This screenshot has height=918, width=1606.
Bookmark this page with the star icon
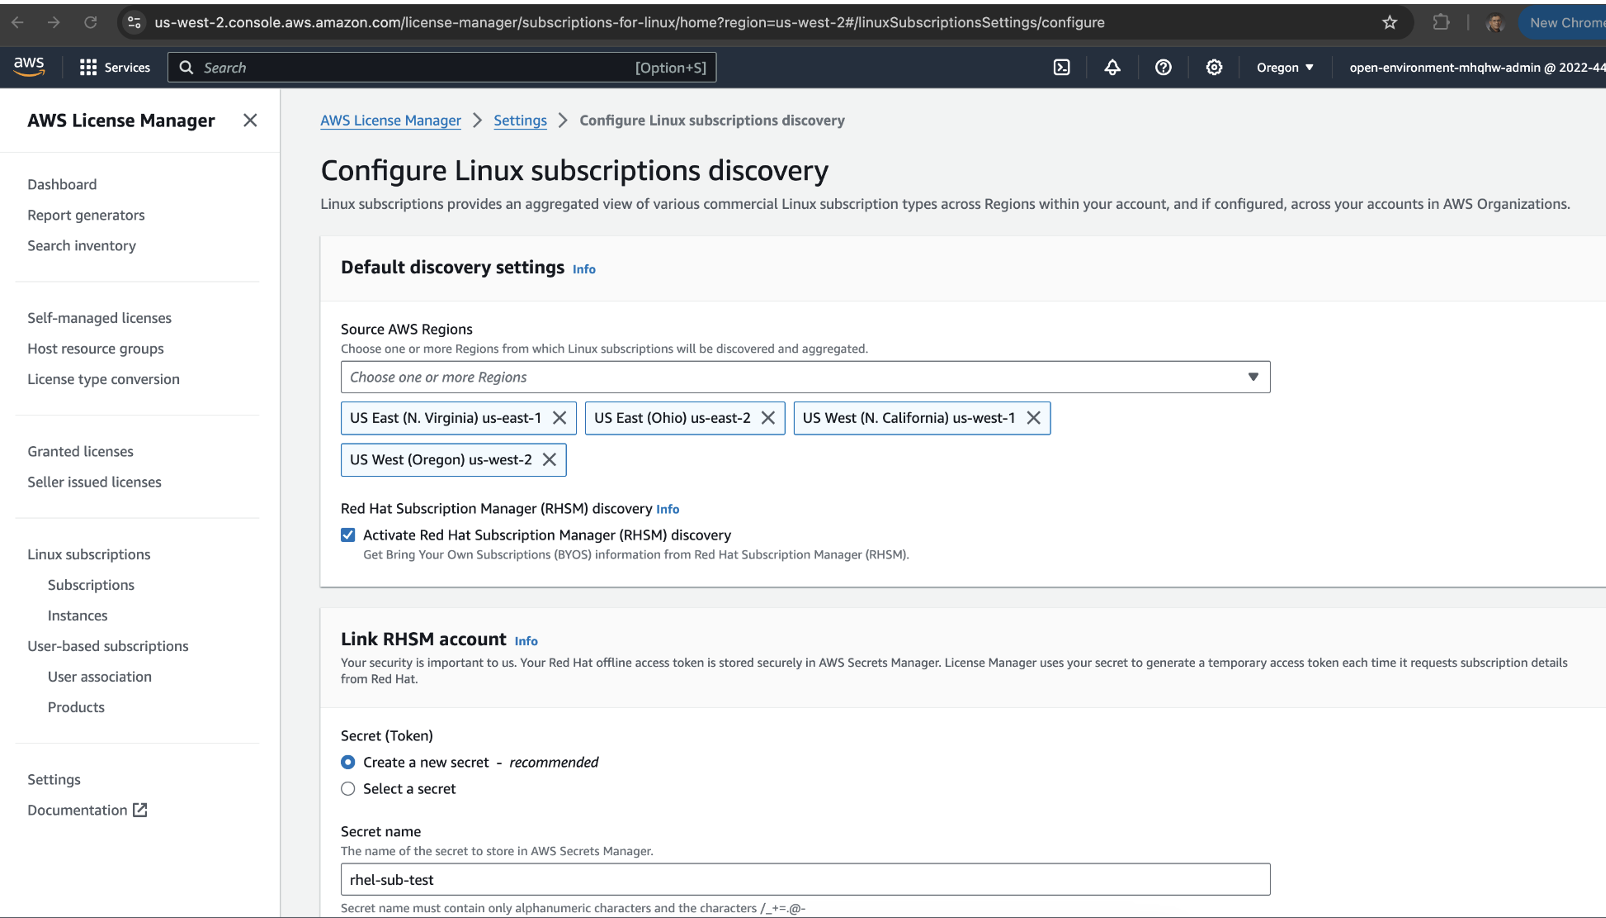point(1389,22)
